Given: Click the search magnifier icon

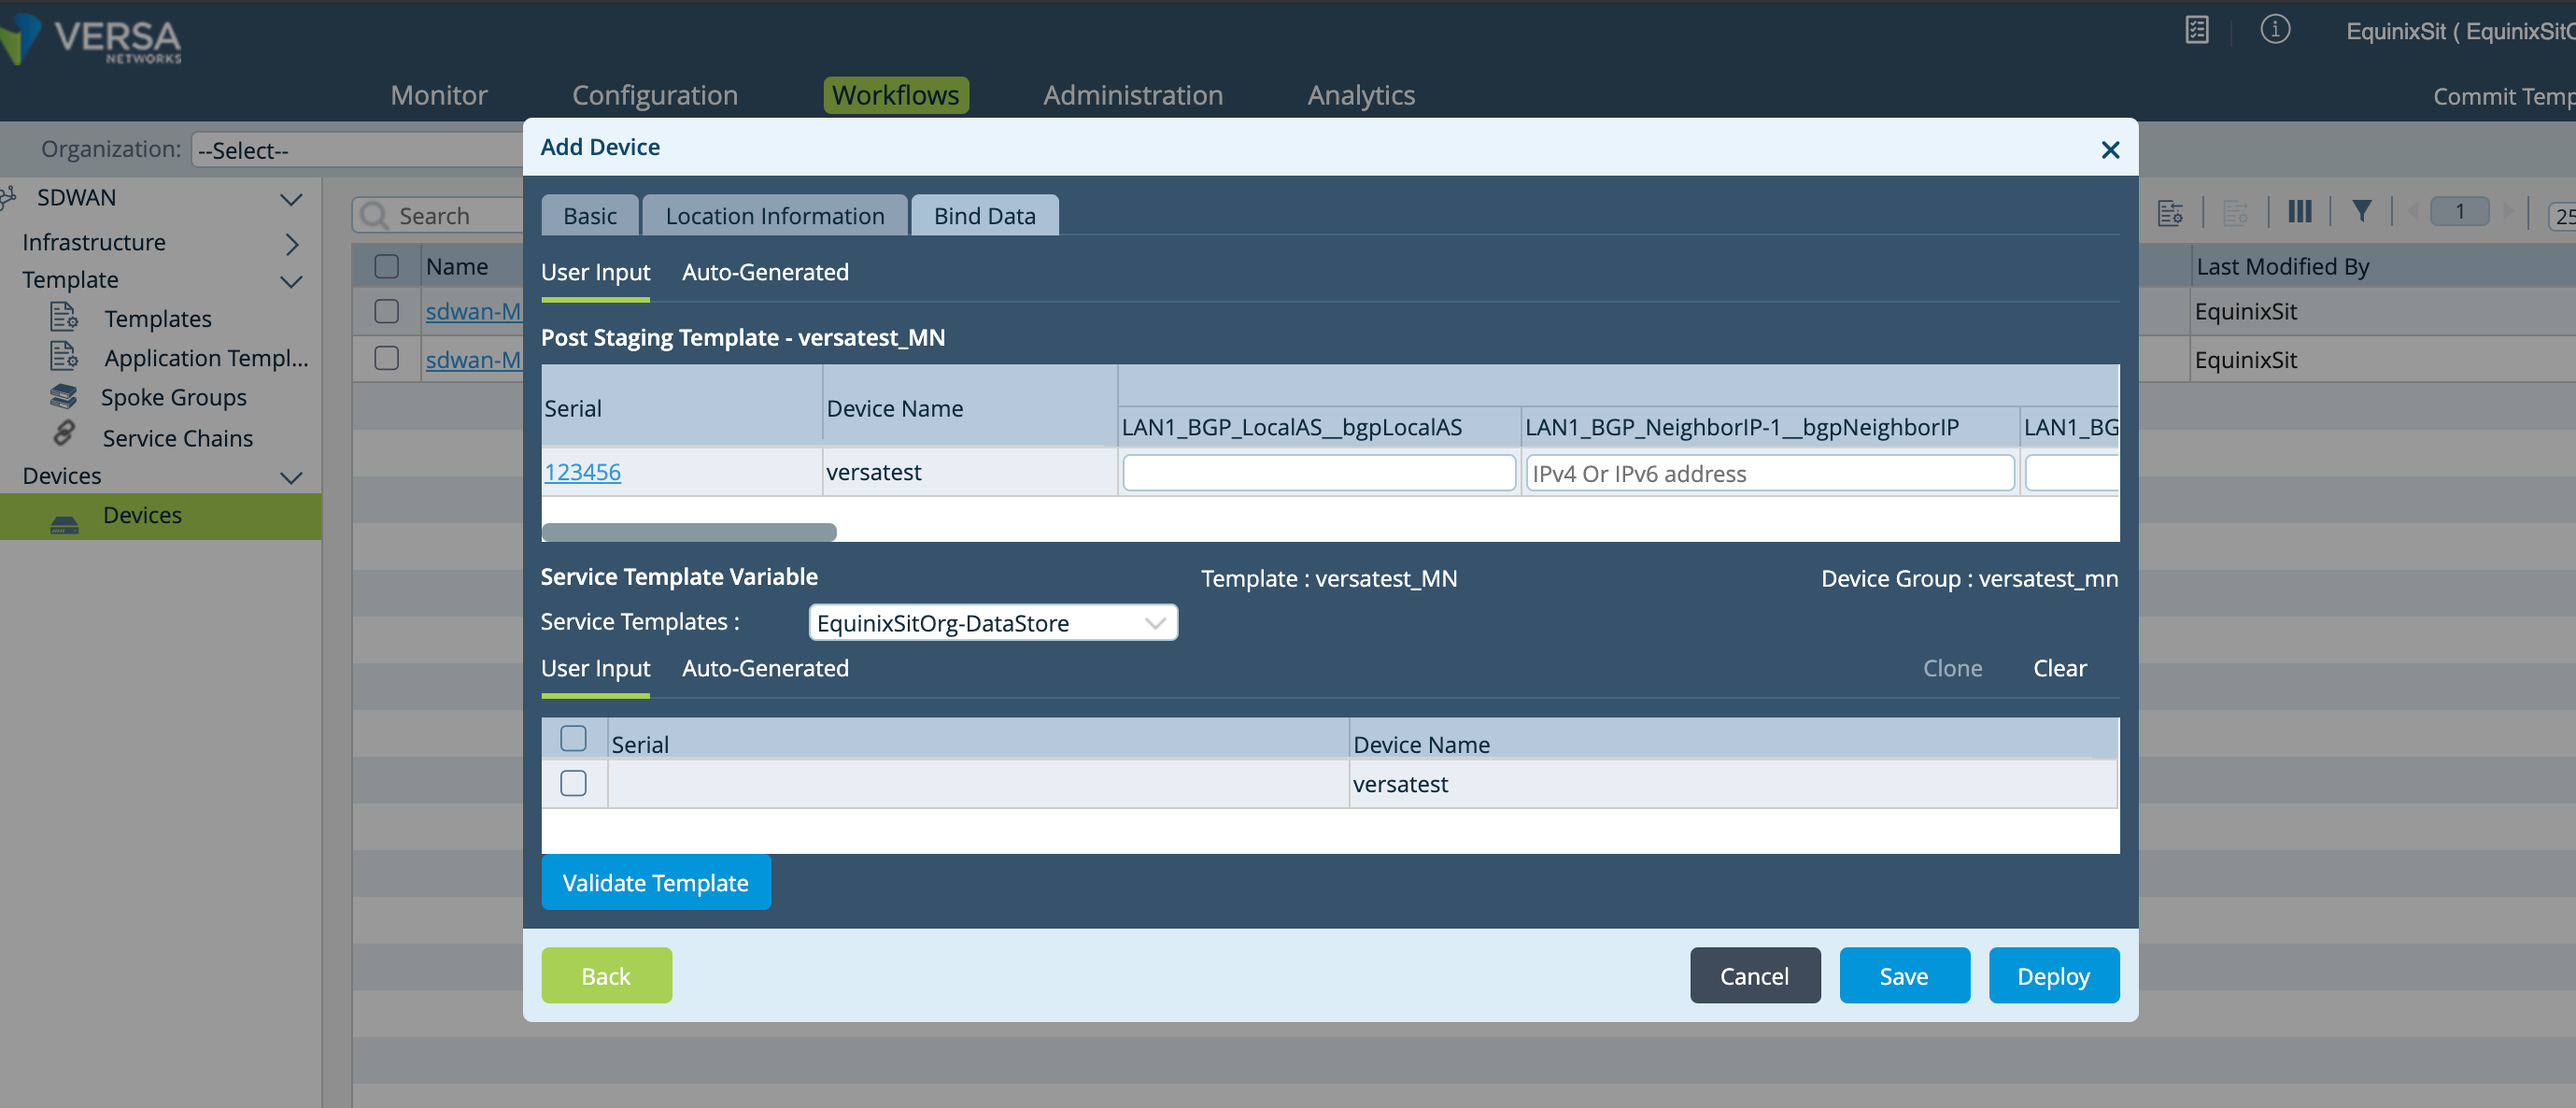Looking at the screenshot, I should click(374, 215).
